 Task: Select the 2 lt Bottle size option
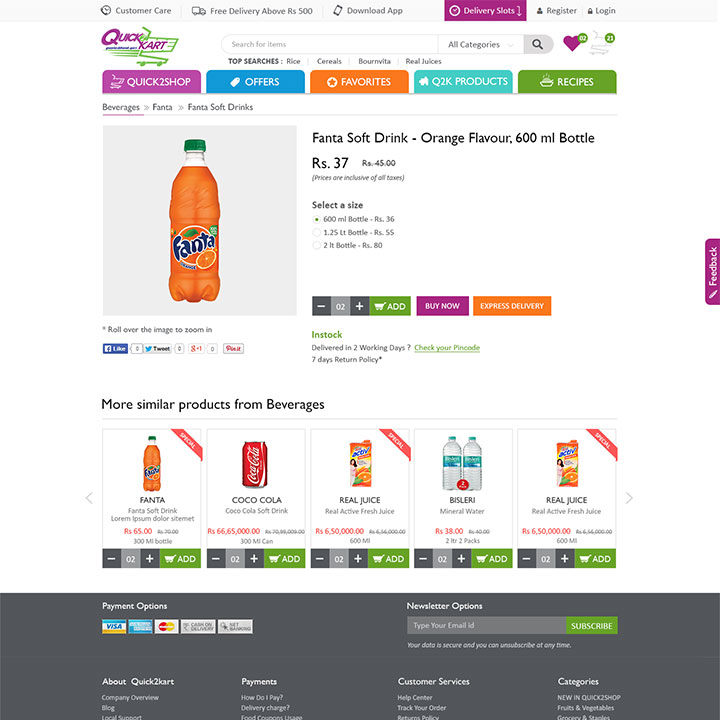(317, 245)
